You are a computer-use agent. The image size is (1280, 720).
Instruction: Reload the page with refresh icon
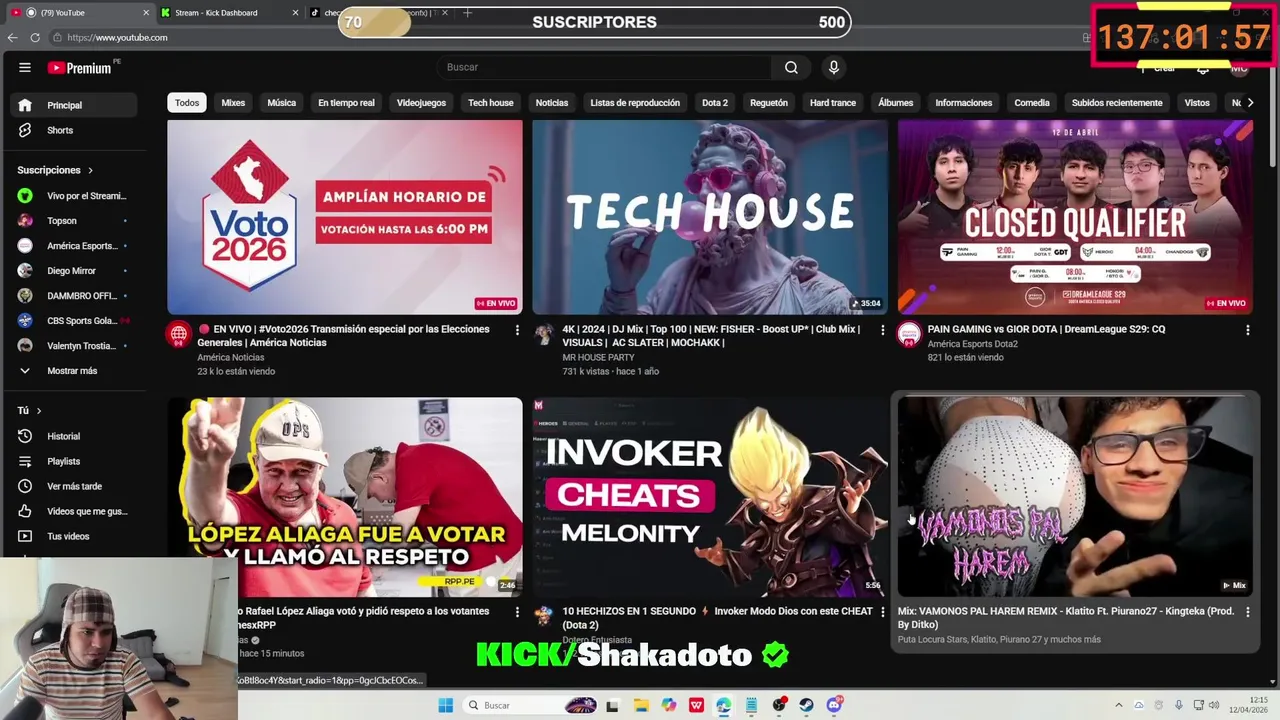point(35,37)
